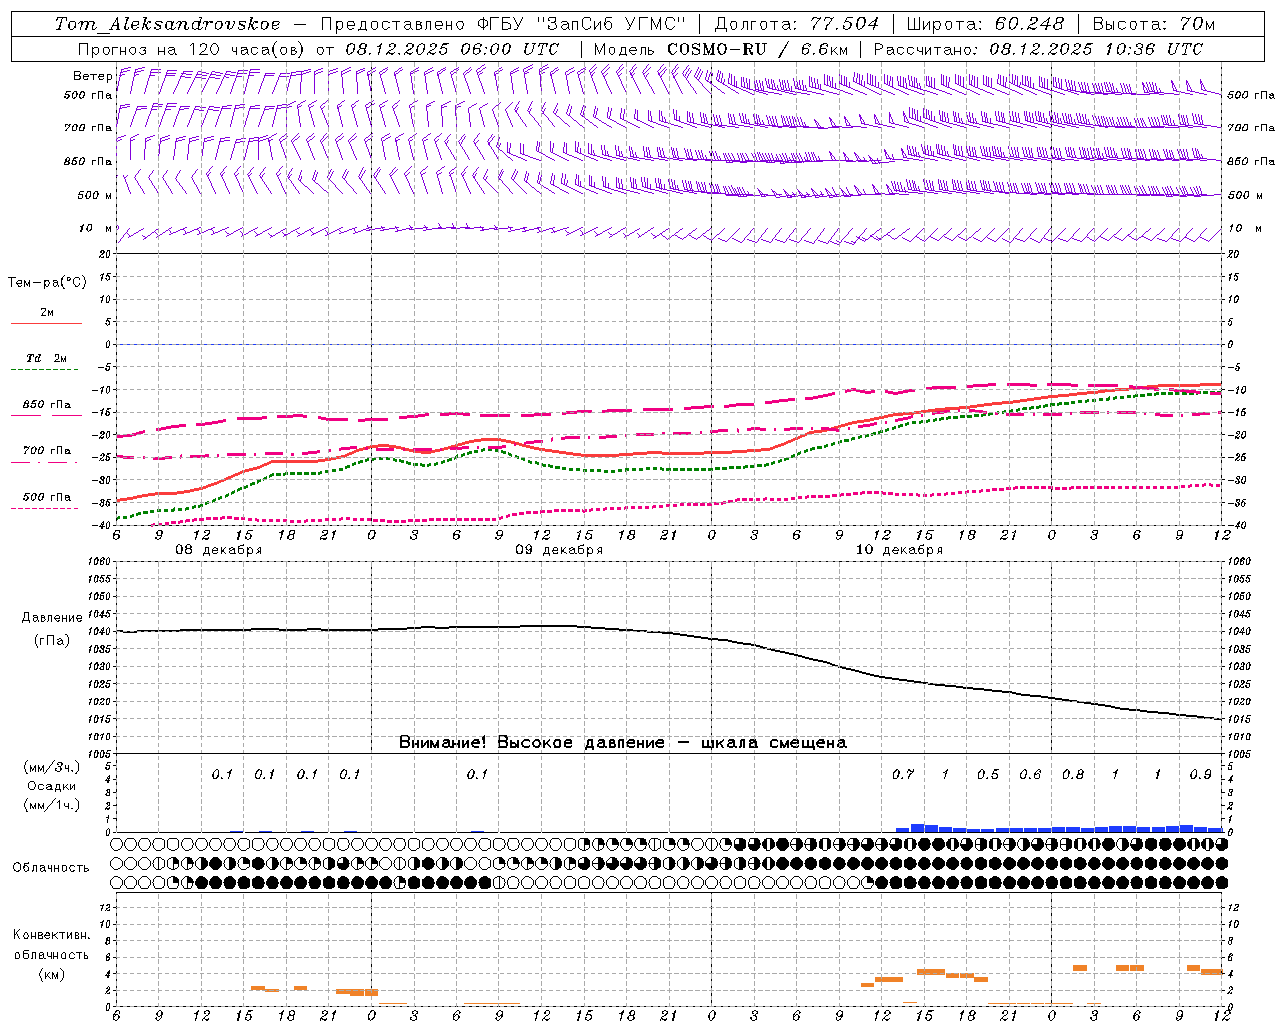Select the Тем-ра(°C) temperature panel label
Screen dimensions: 1280x1024
pos(47,283)
